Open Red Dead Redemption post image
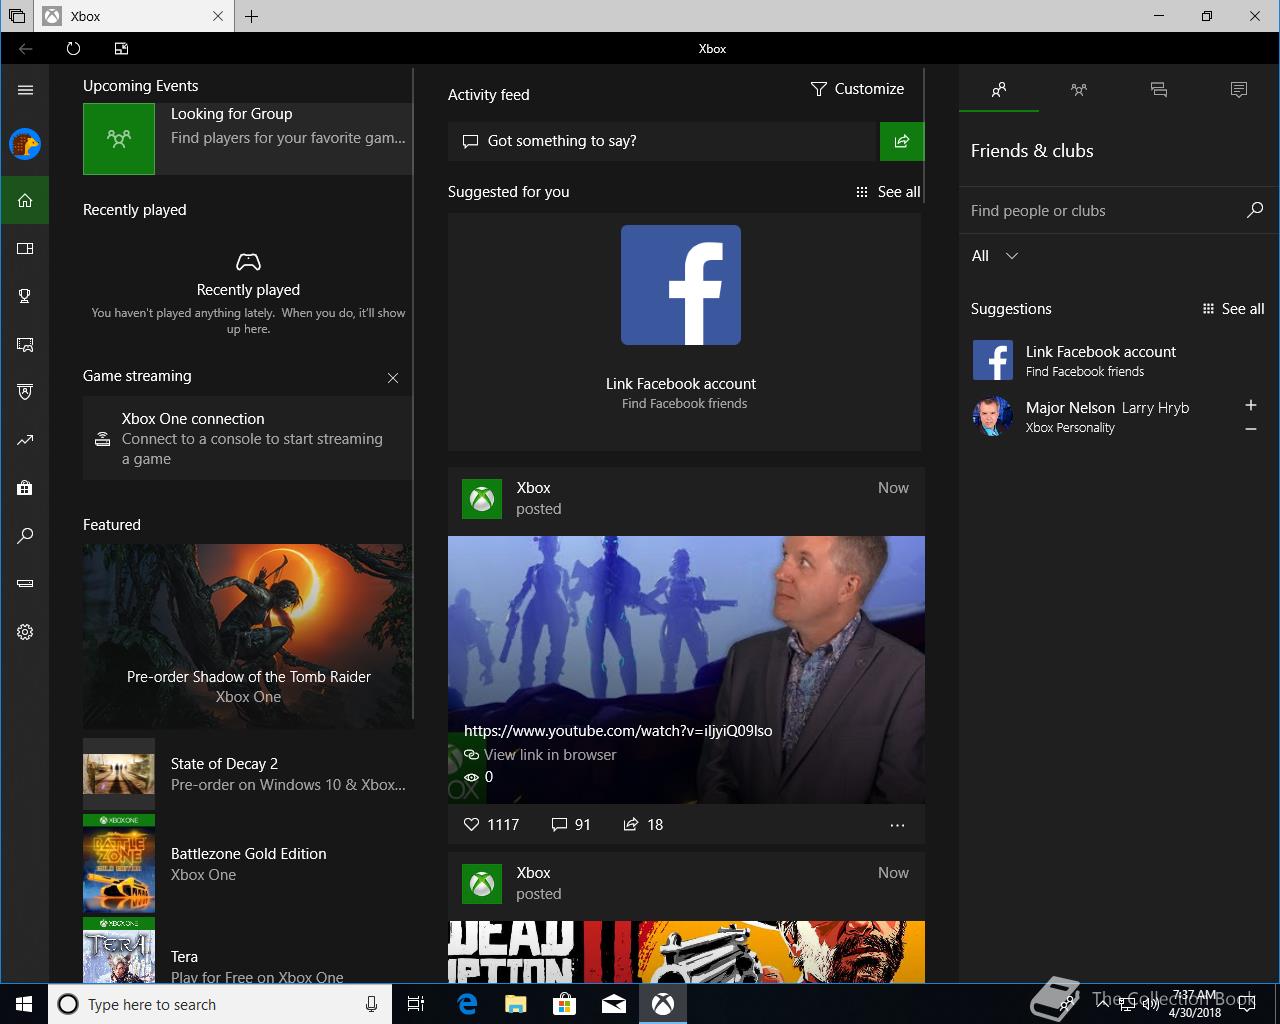The width and height of the screenshot is (1280, 1024). coord(686,952)
